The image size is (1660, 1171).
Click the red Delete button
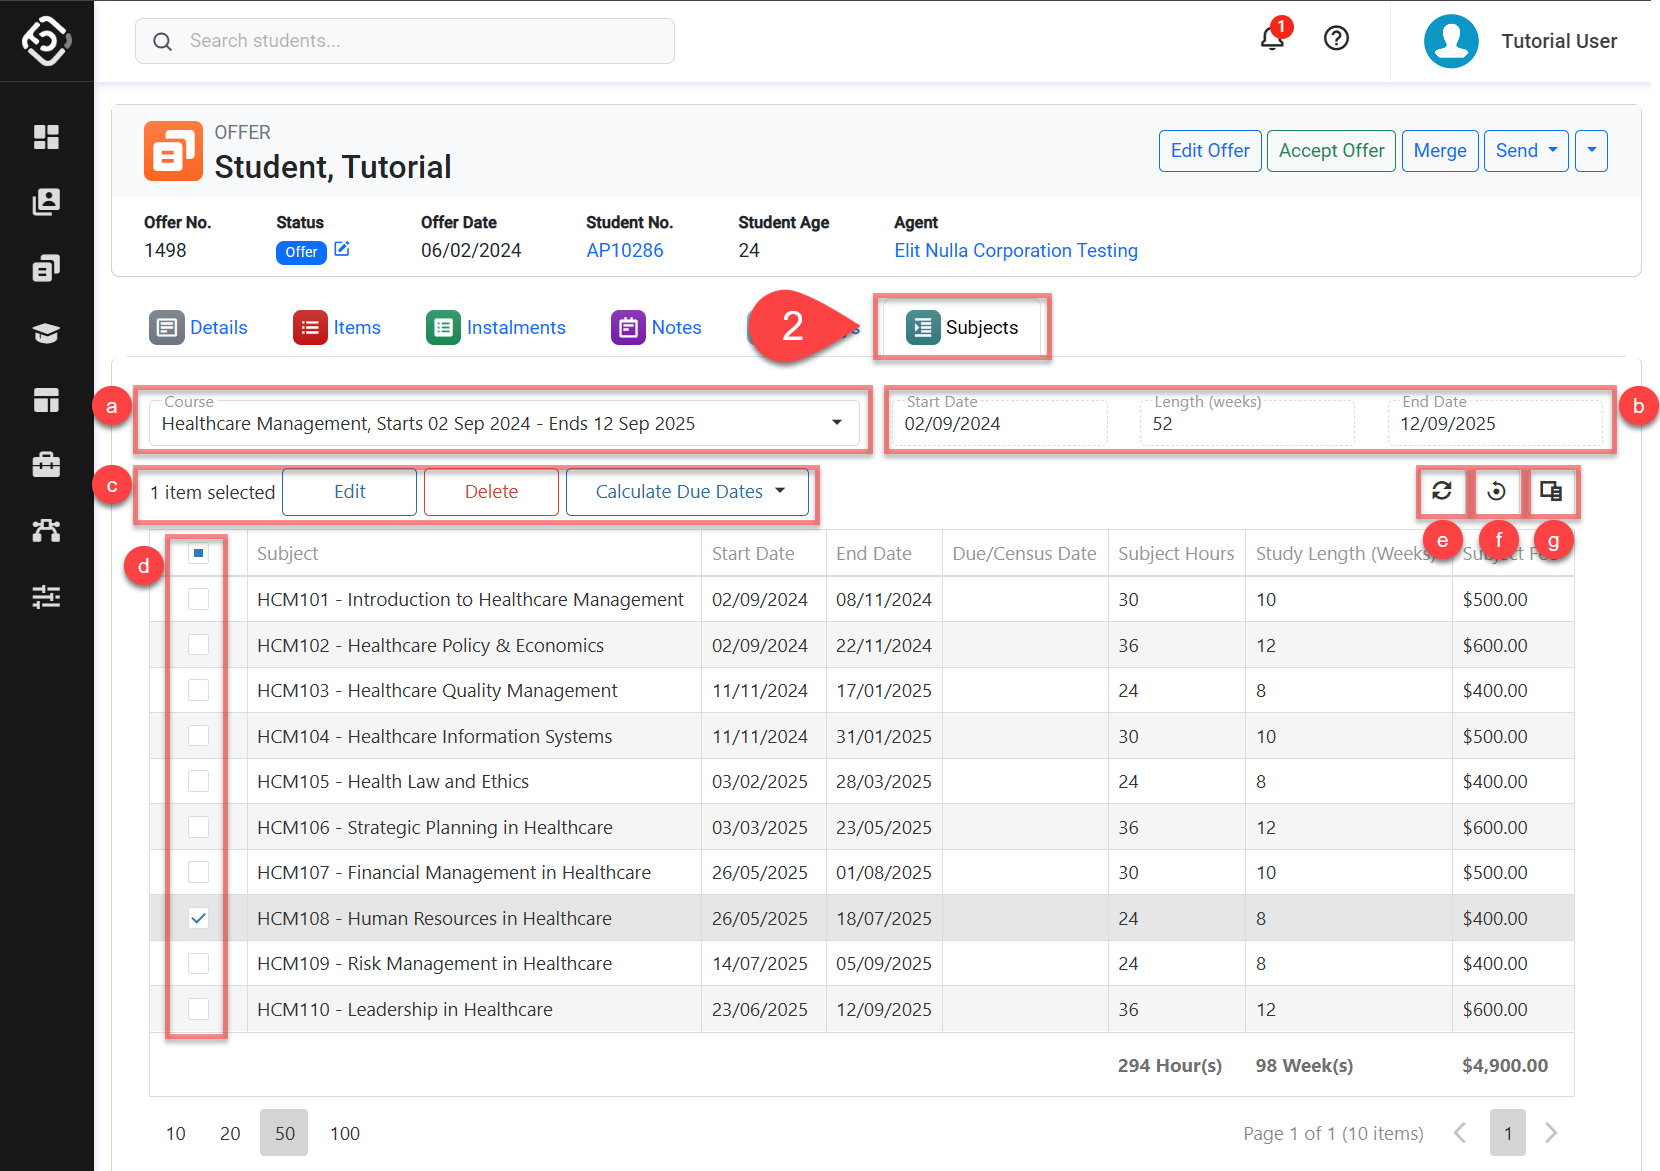[491, 492]
